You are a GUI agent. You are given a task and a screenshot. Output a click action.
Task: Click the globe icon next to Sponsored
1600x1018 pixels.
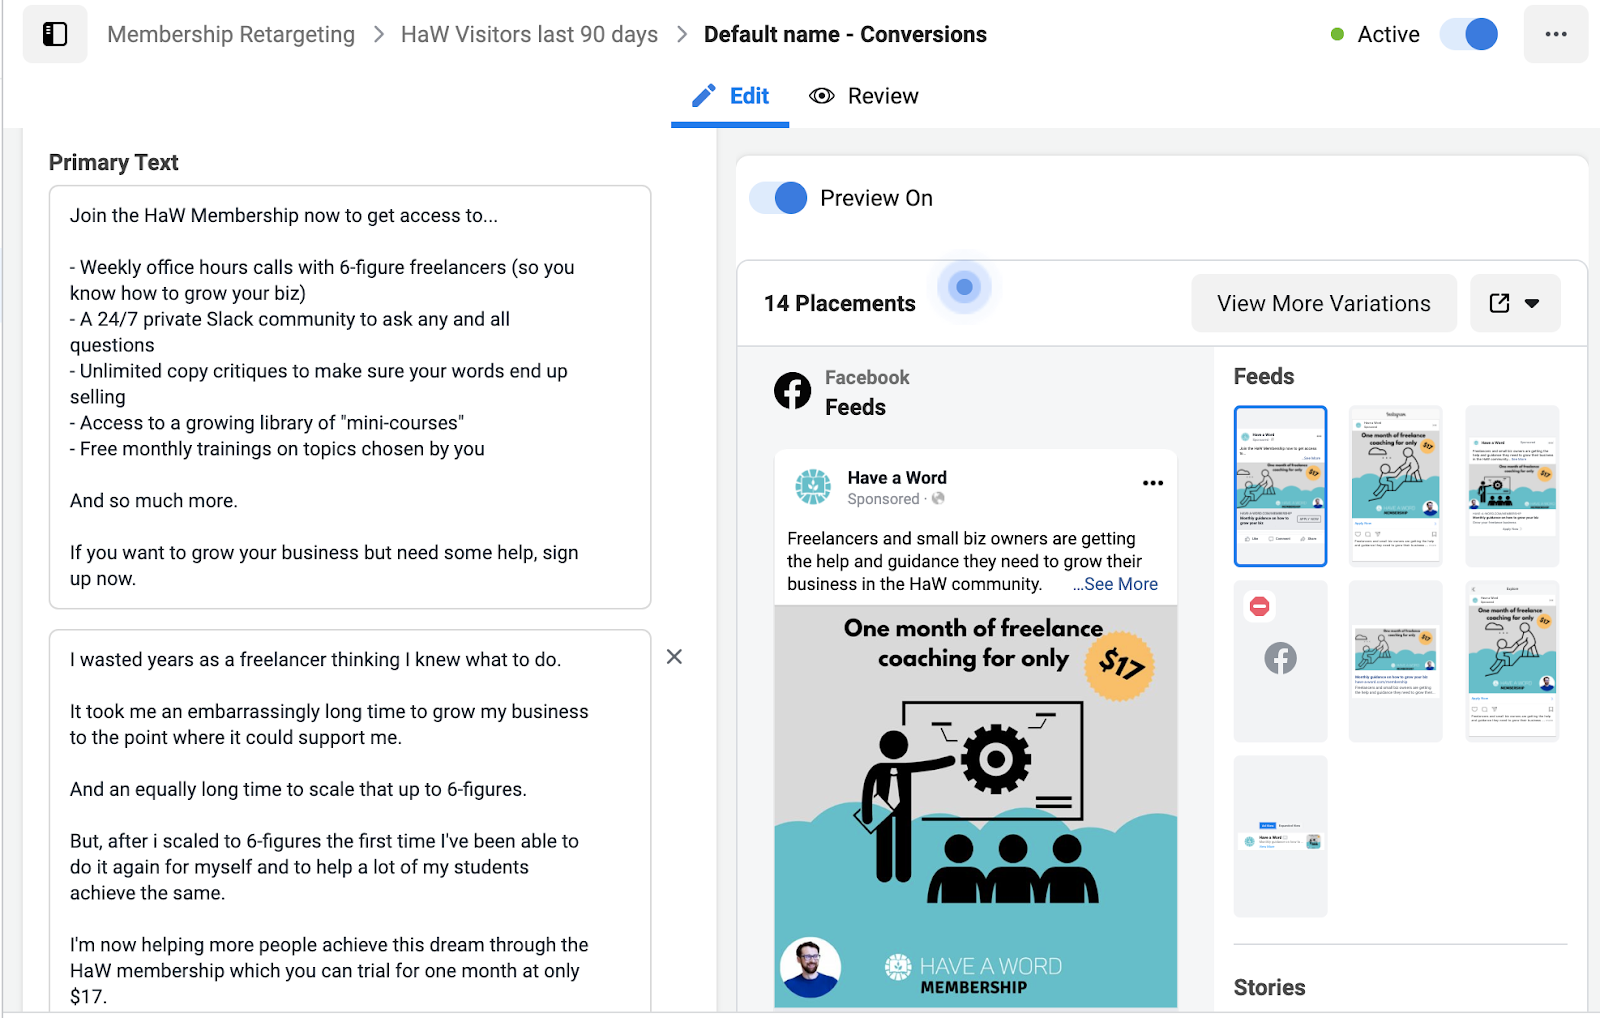click(x=938, y=498)
